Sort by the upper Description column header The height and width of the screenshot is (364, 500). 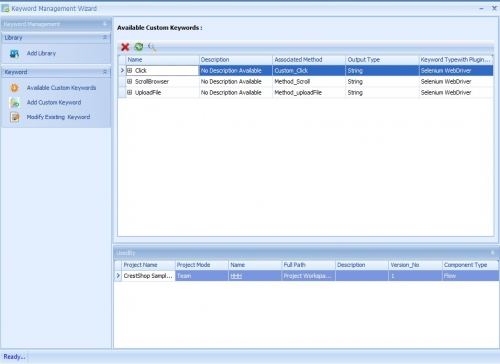coord(236,60)
